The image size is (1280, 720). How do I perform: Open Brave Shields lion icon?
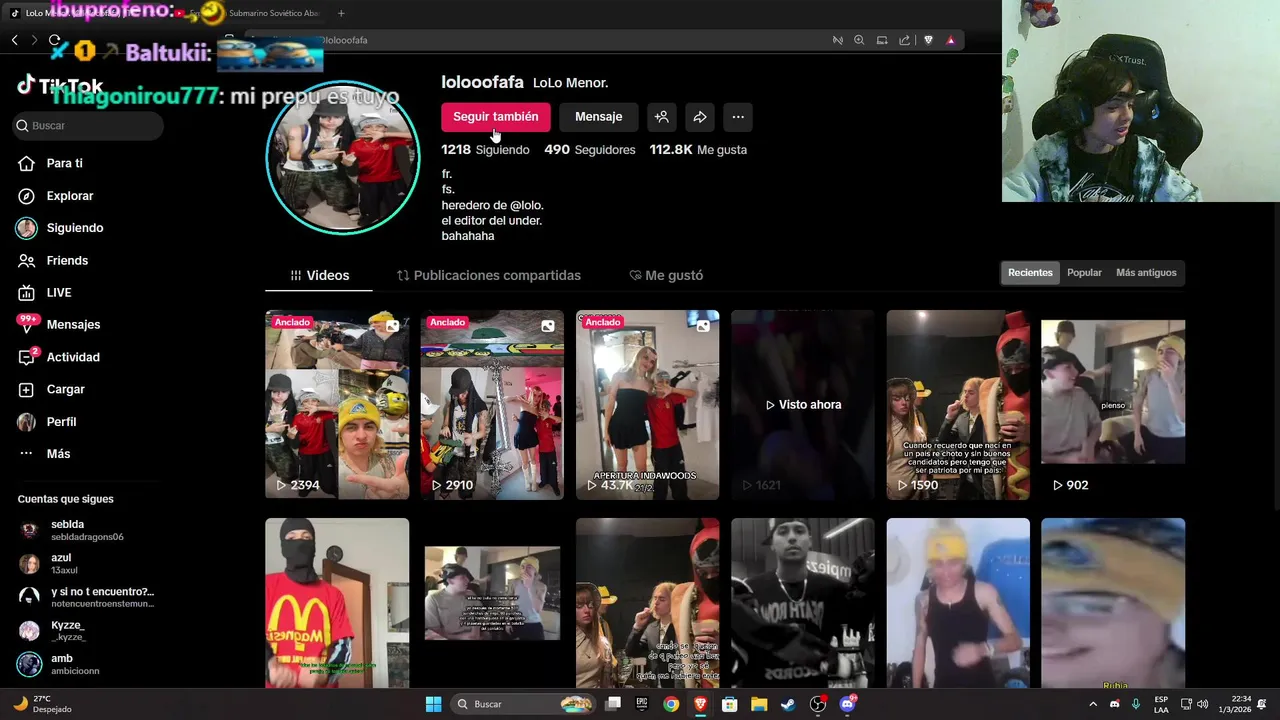[928, 40]
